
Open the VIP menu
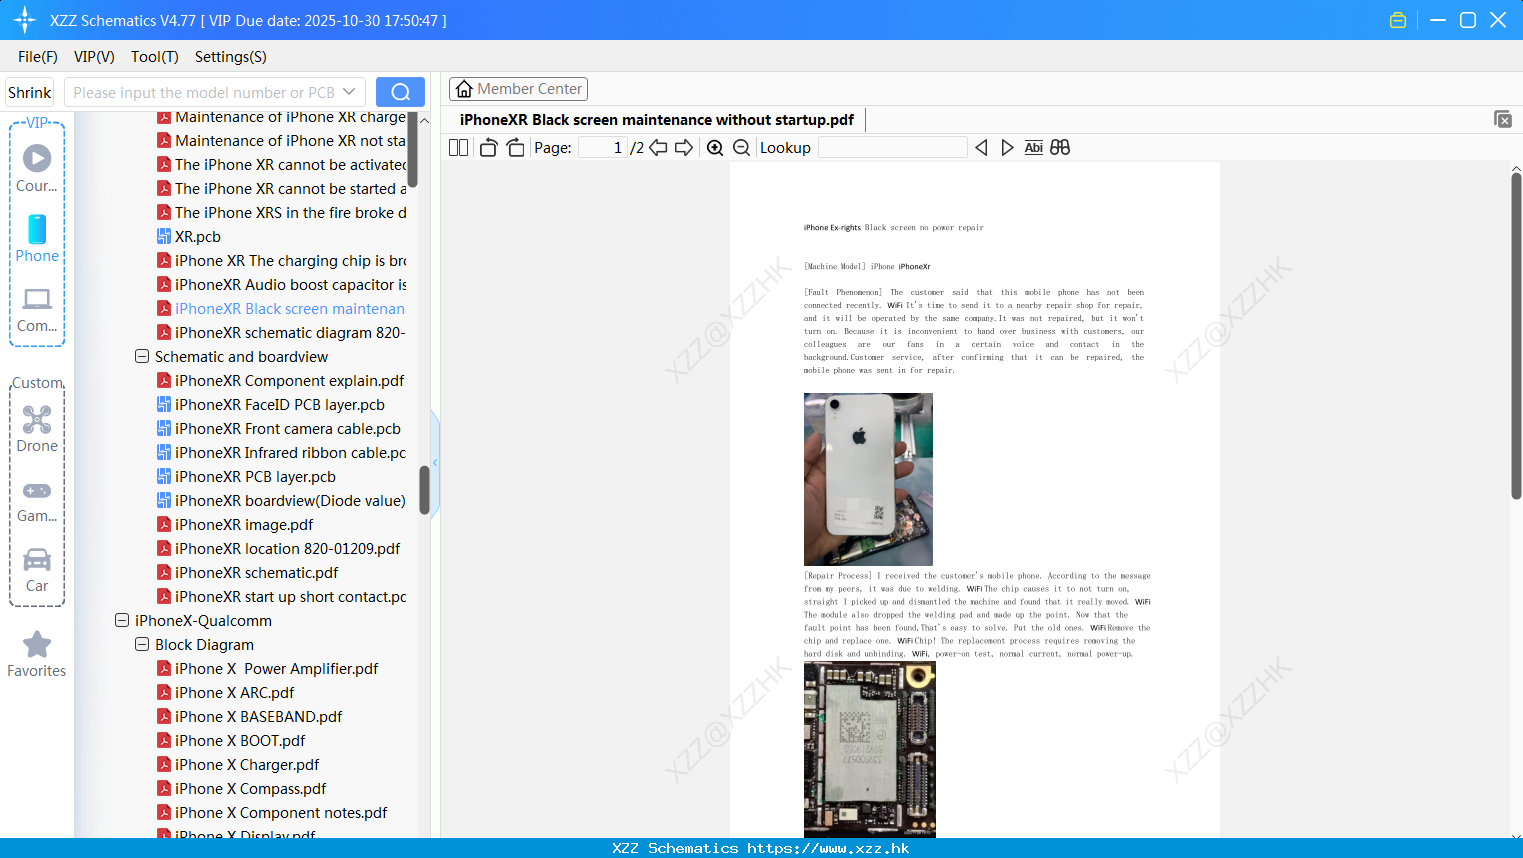tap(94, 57)
